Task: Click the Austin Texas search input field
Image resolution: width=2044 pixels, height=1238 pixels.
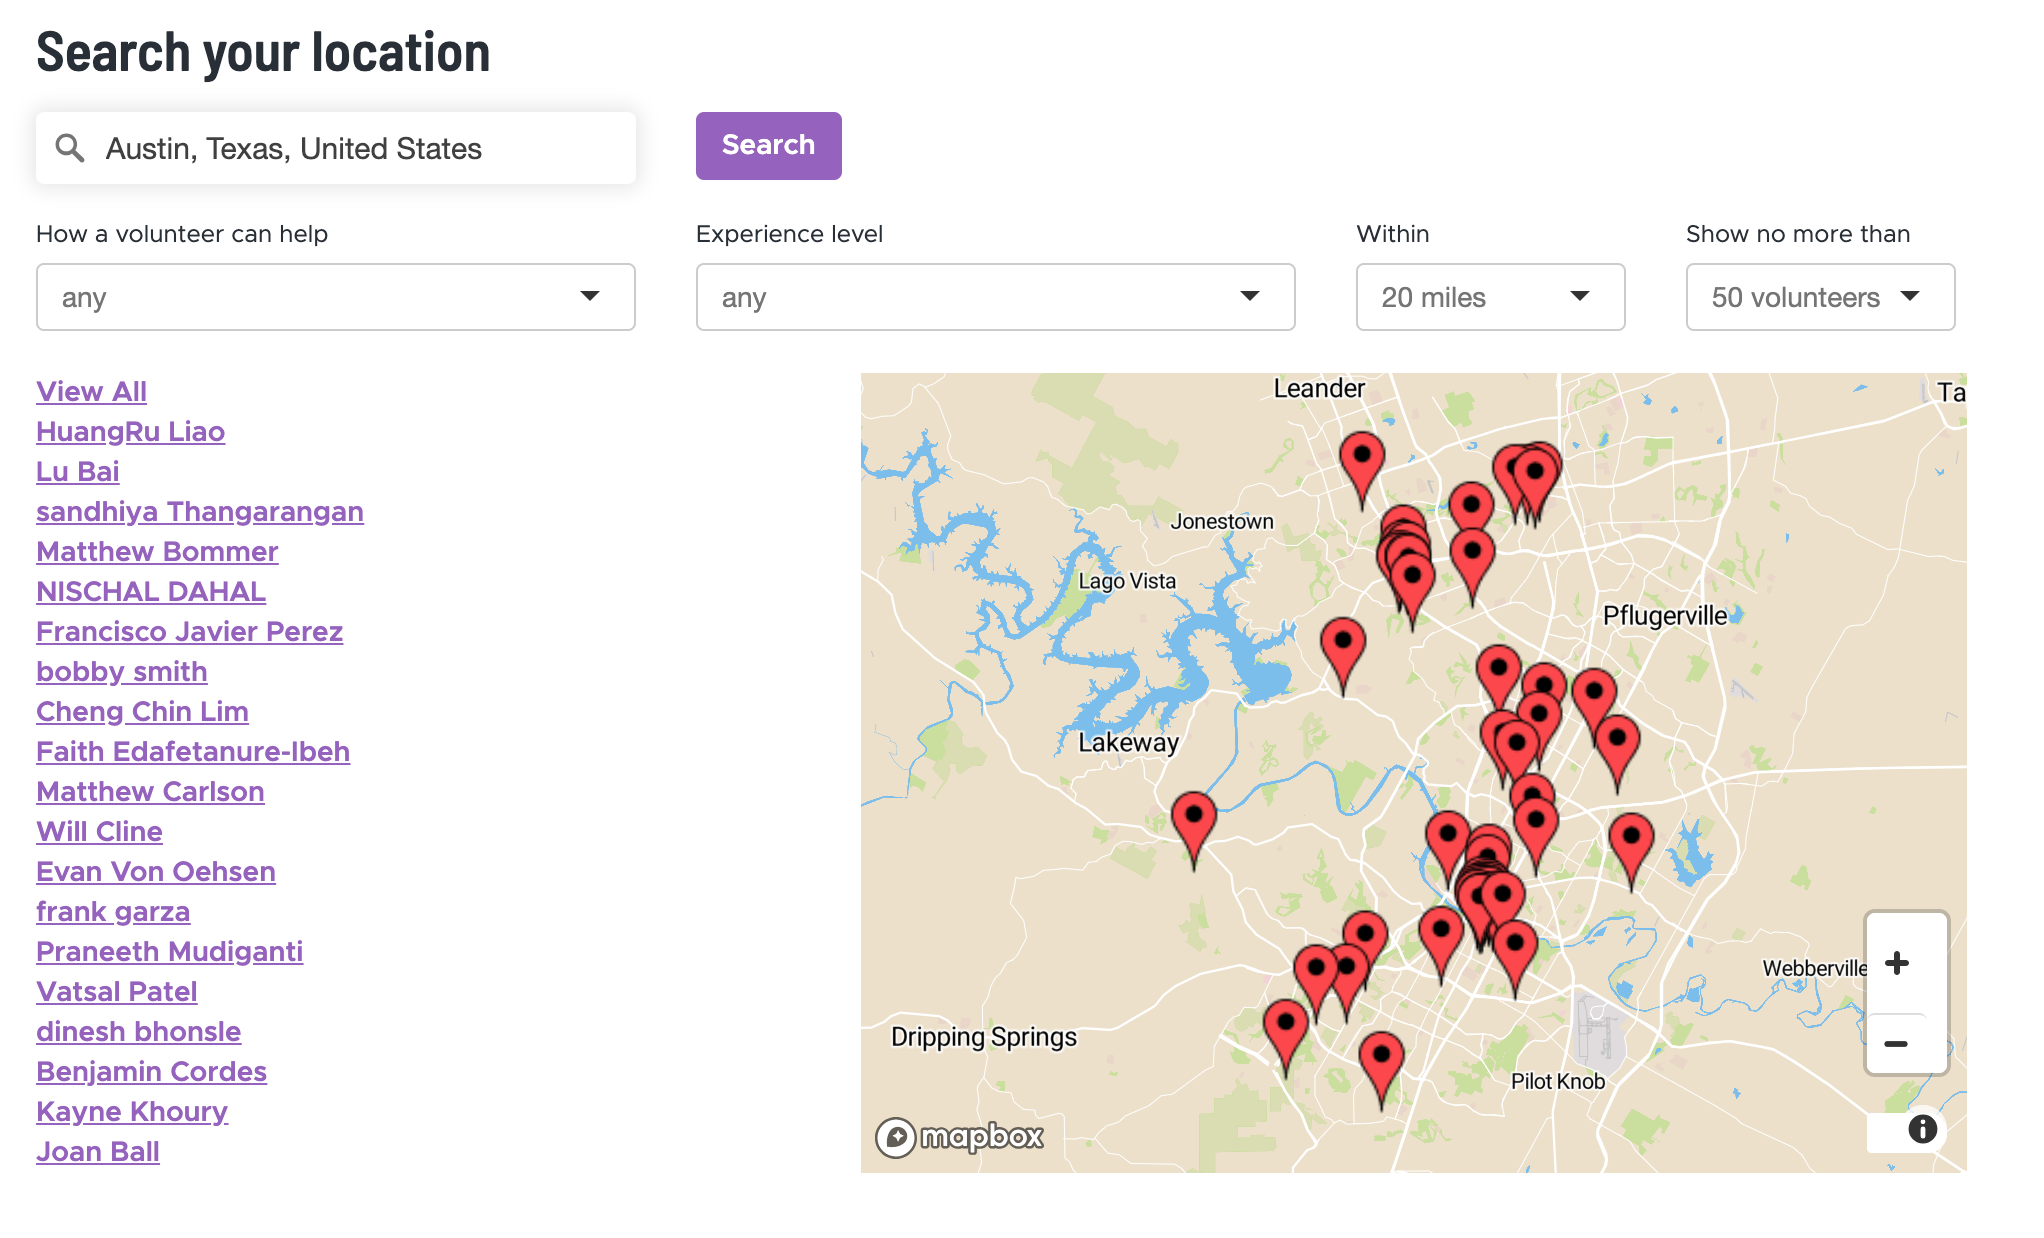Action: pyautogui.click(x=337, y=145)
